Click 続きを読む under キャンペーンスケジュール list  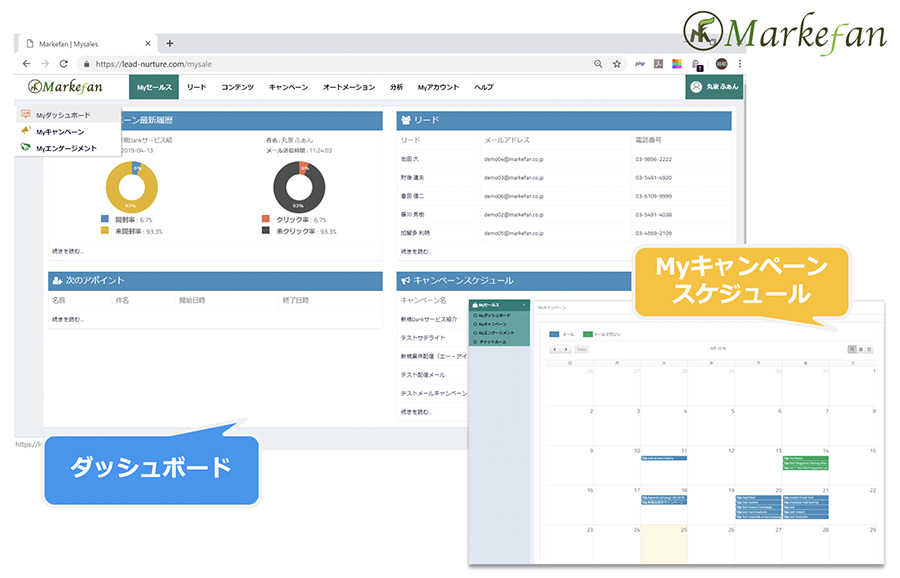coord(417,412)
